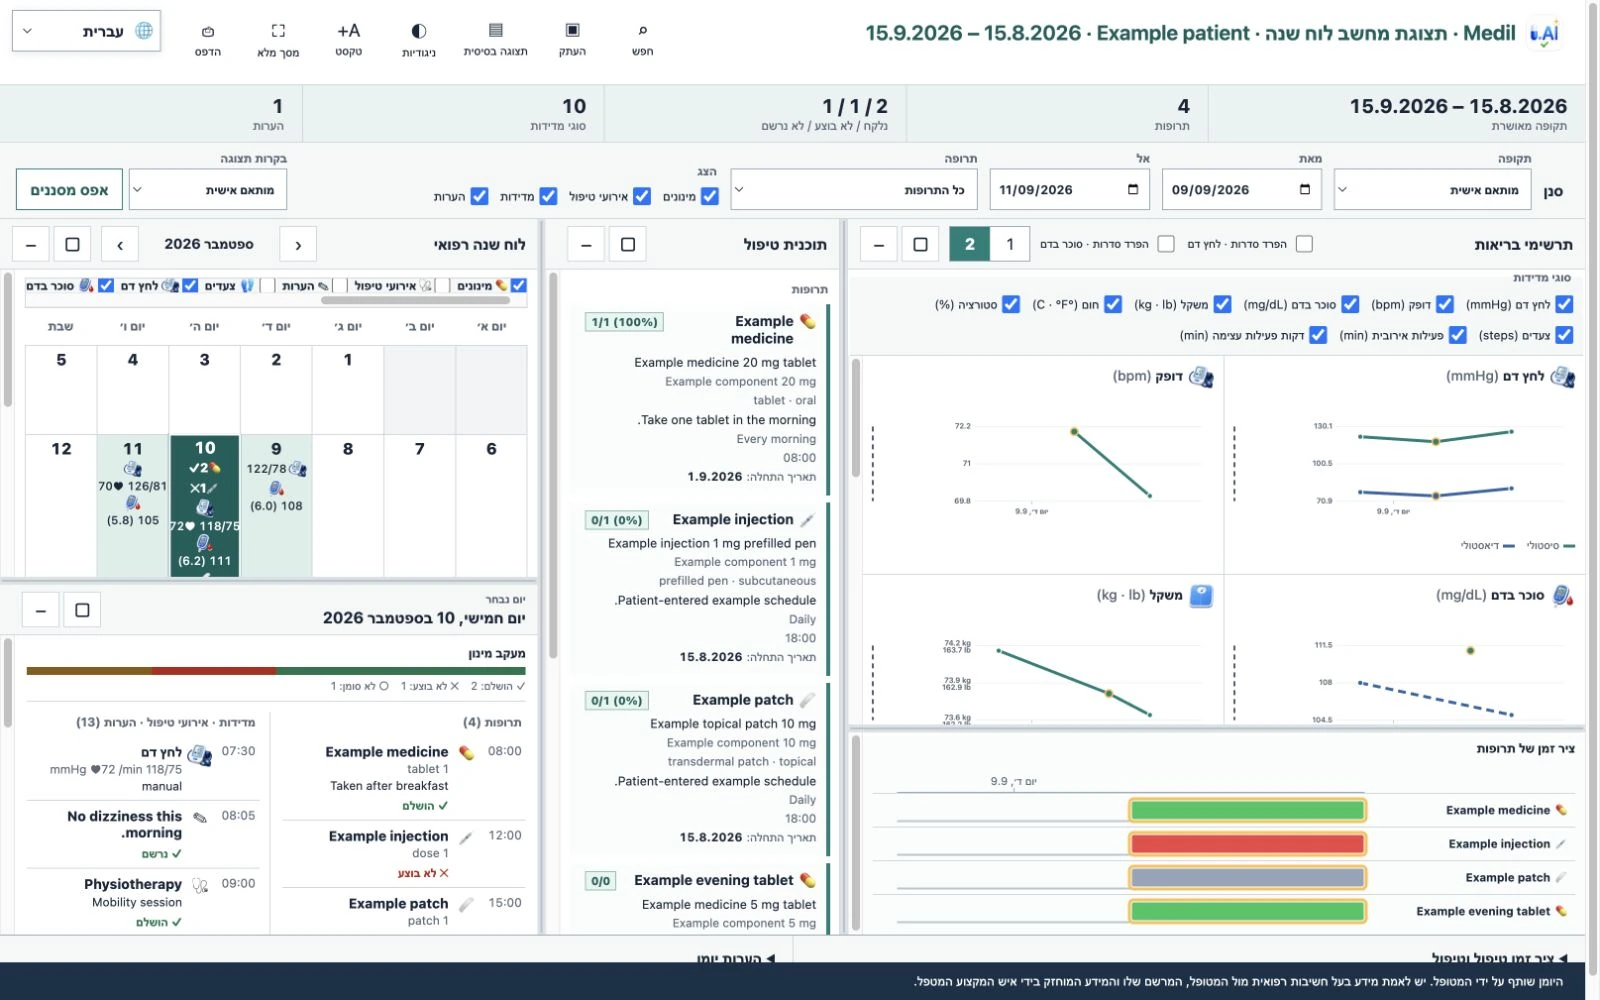The height and width of the screenshot is (1000, 1600).
Task: Click the stethoscope icon beside Physiotherapy
Action: 200,885
